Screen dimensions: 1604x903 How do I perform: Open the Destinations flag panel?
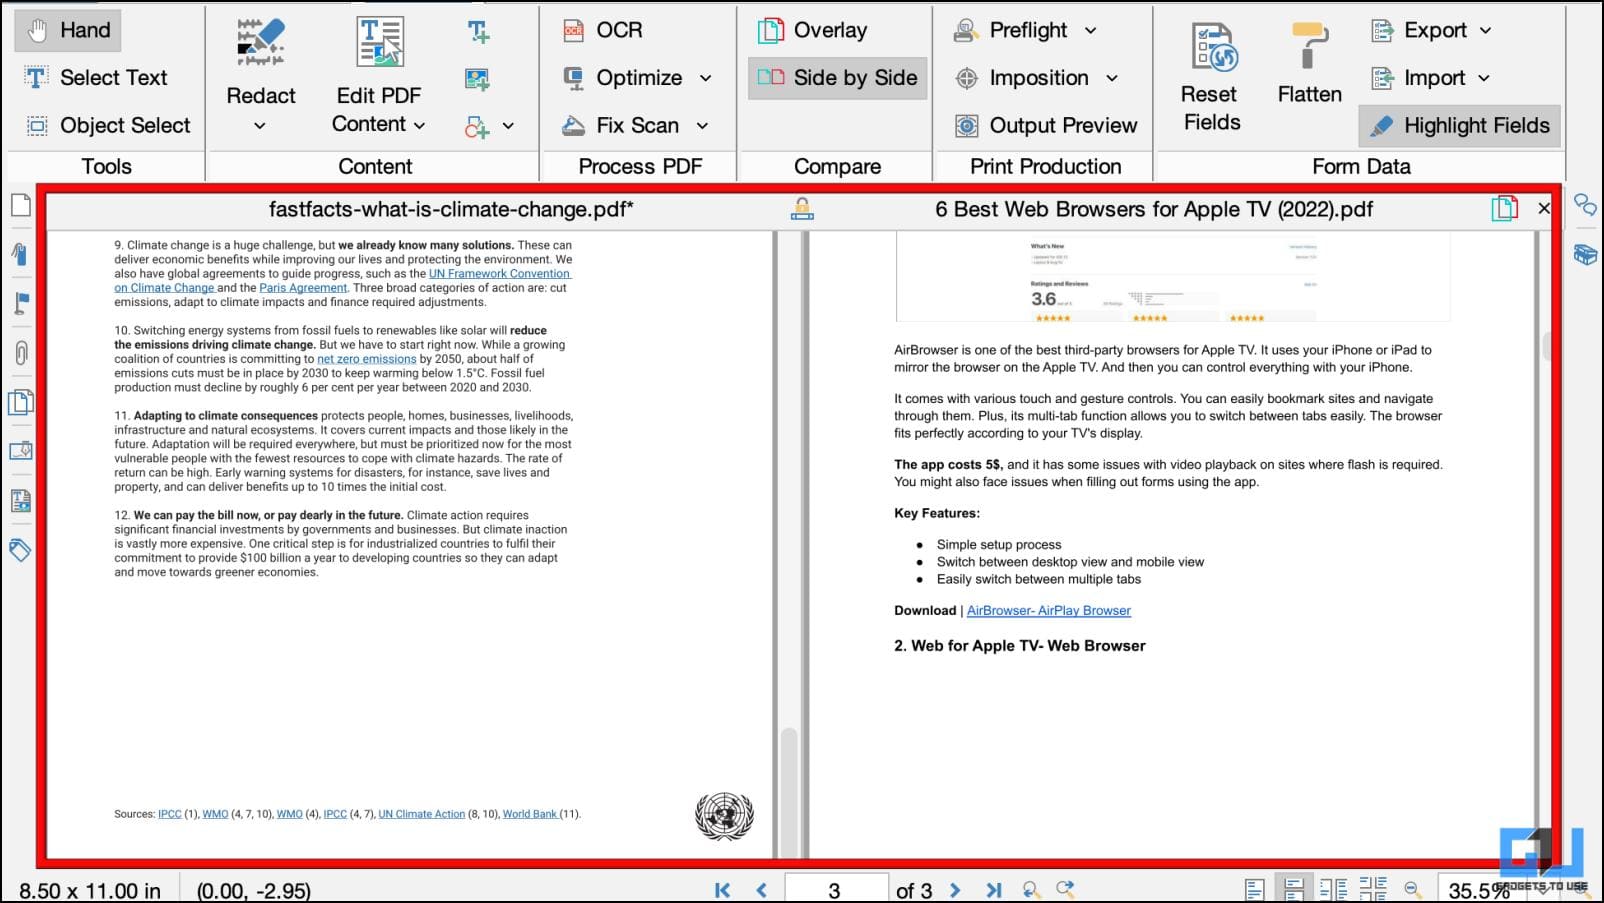[x=20, y=303]
